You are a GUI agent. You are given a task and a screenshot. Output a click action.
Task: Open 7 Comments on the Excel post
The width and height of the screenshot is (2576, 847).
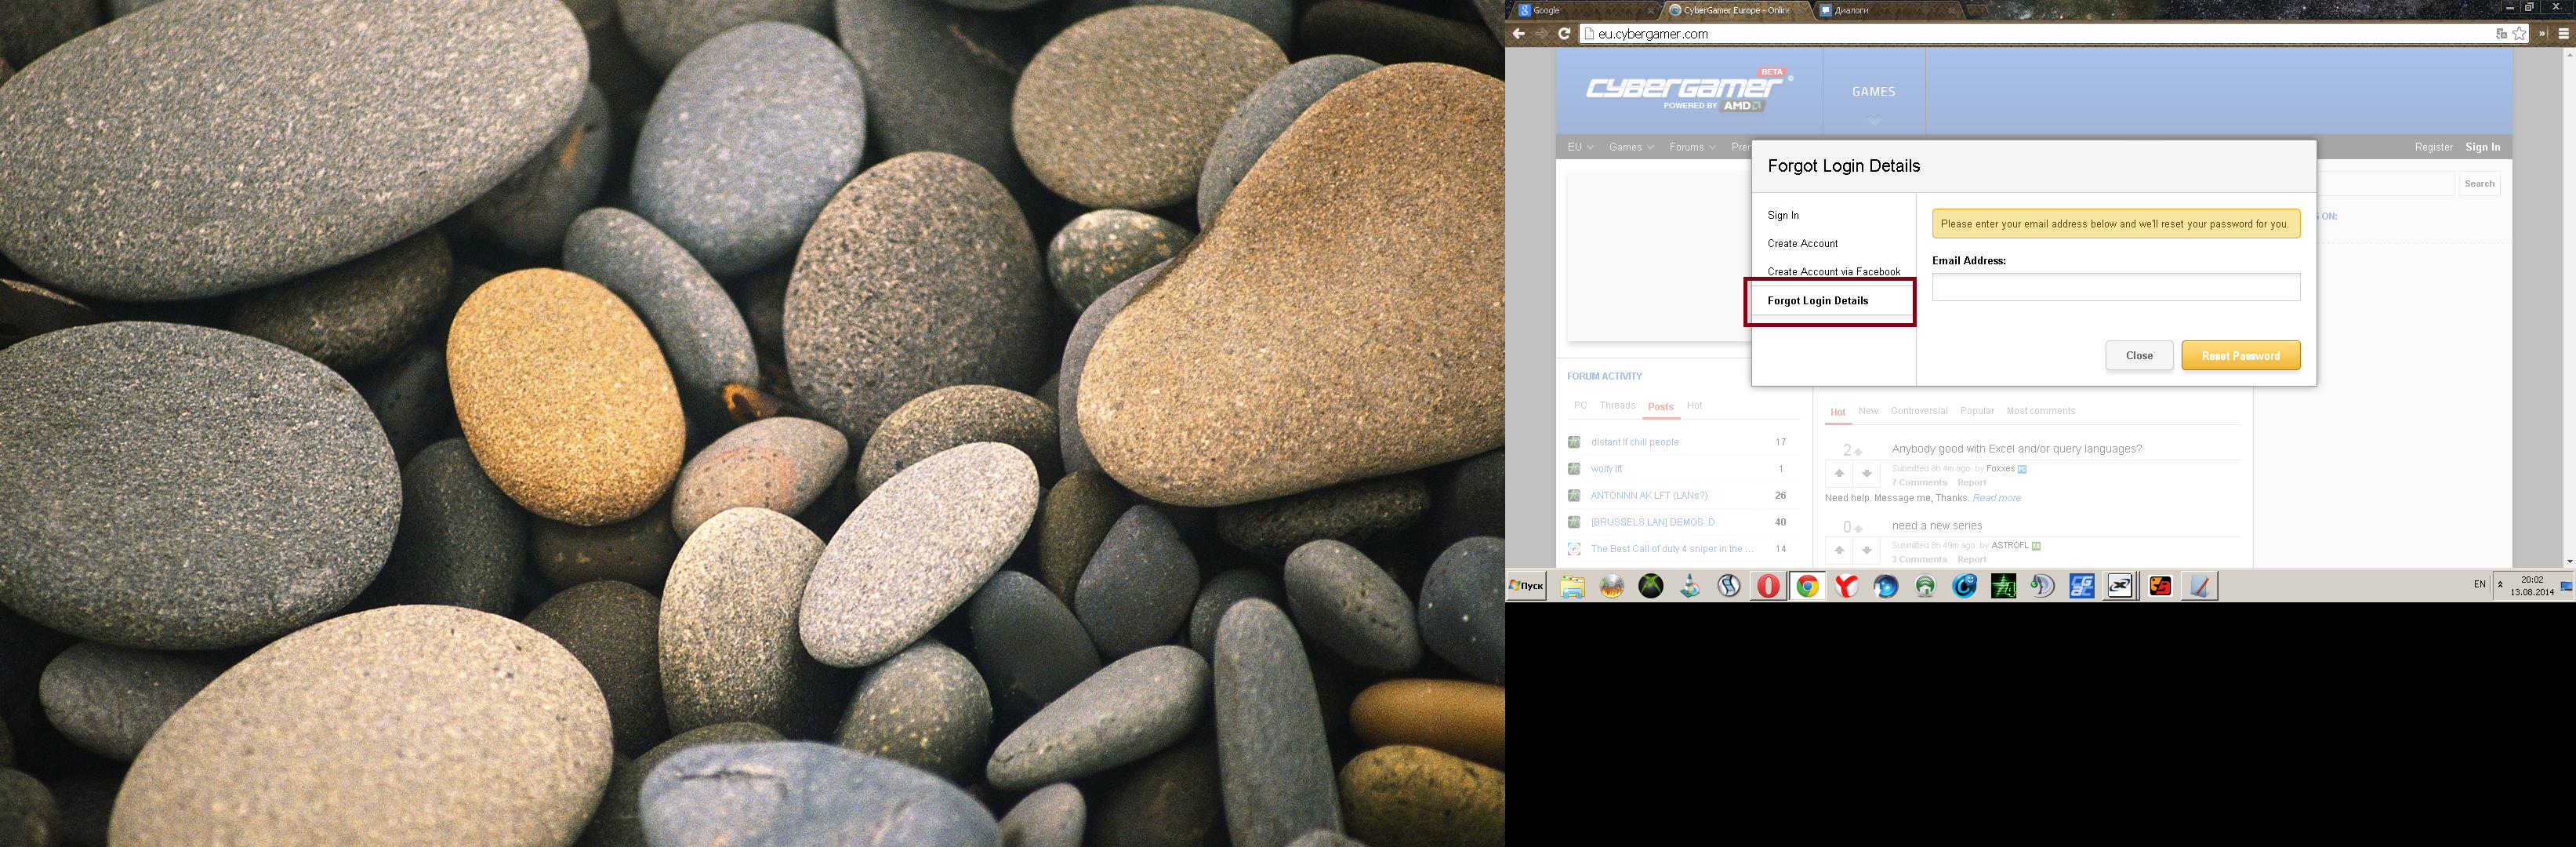[1918, 482]
